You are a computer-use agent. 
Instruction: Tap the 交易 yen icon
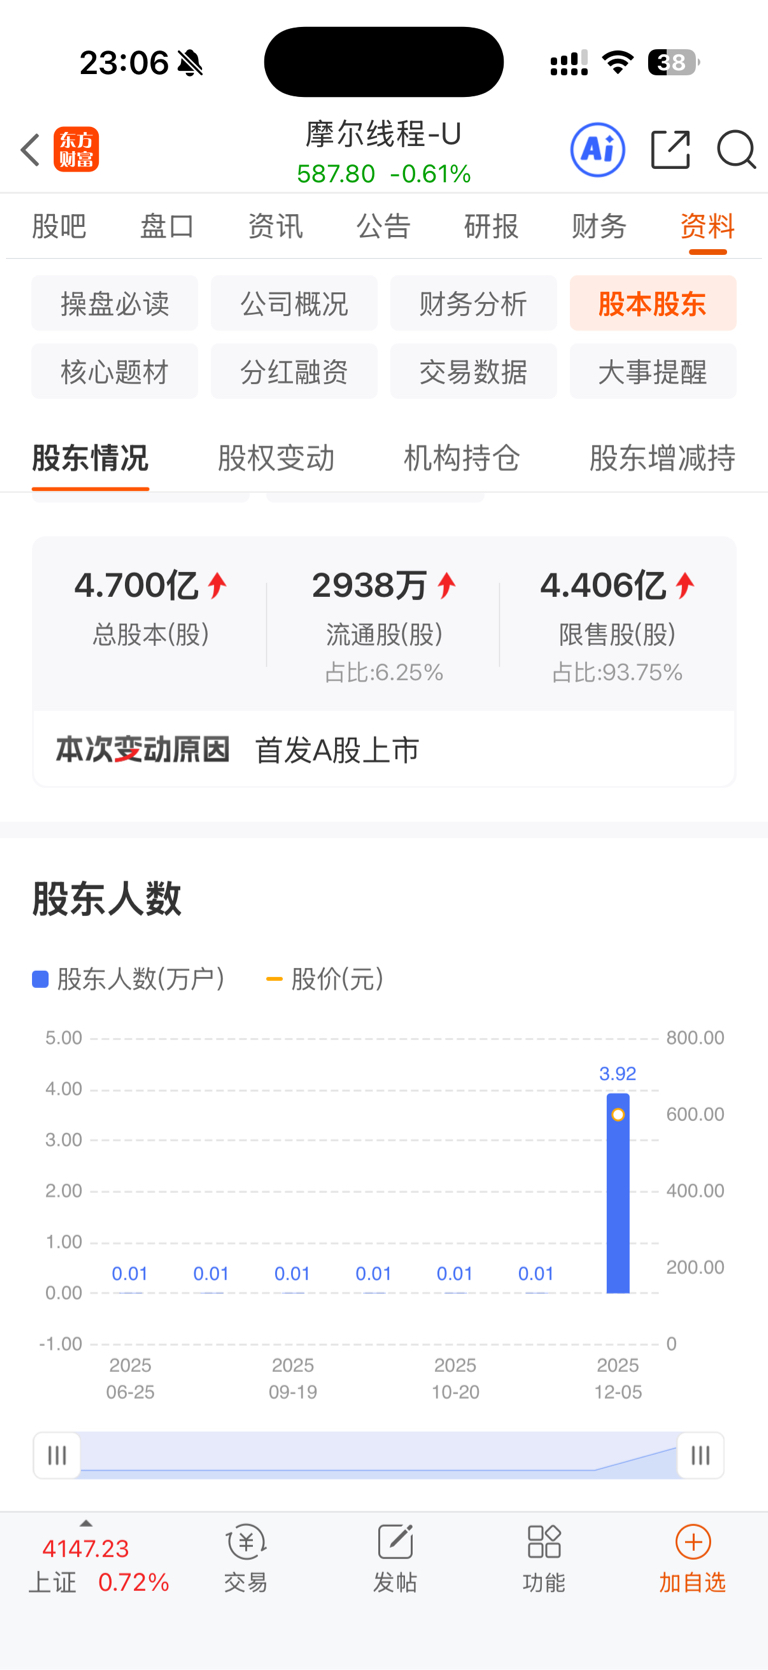[245, 1542]
